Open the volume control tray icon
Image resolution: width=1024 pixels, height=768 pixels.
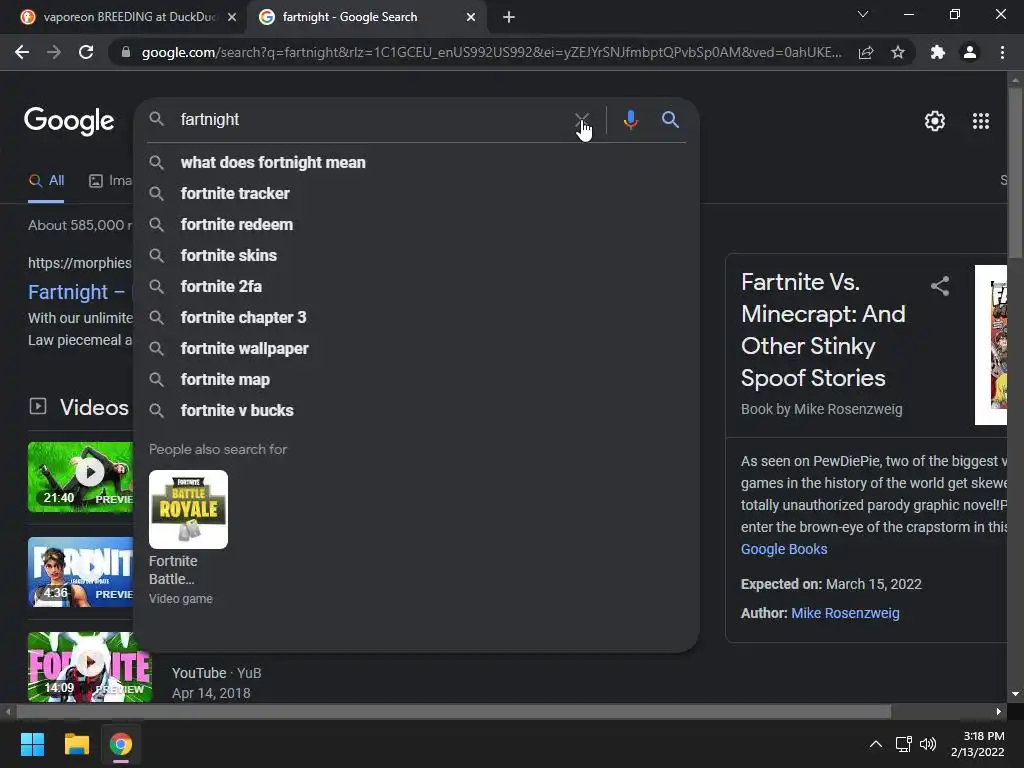tap(927, 744)
